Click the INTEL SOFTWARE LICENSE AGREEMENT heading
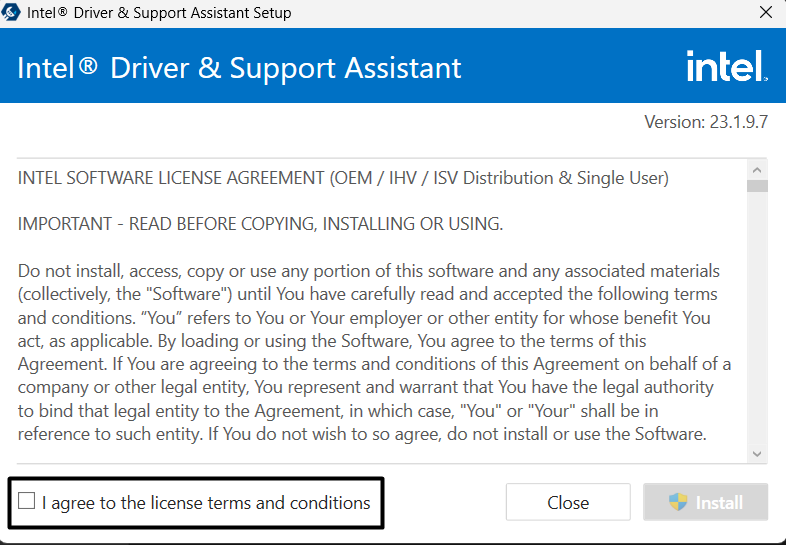Screen dimensions: 786x545 click(343, 178)
